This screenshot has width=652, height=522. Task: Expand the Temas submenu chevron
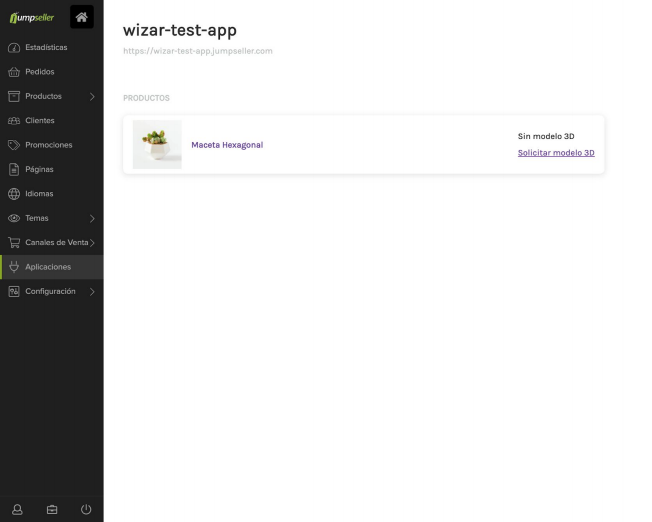coord(92,218)
